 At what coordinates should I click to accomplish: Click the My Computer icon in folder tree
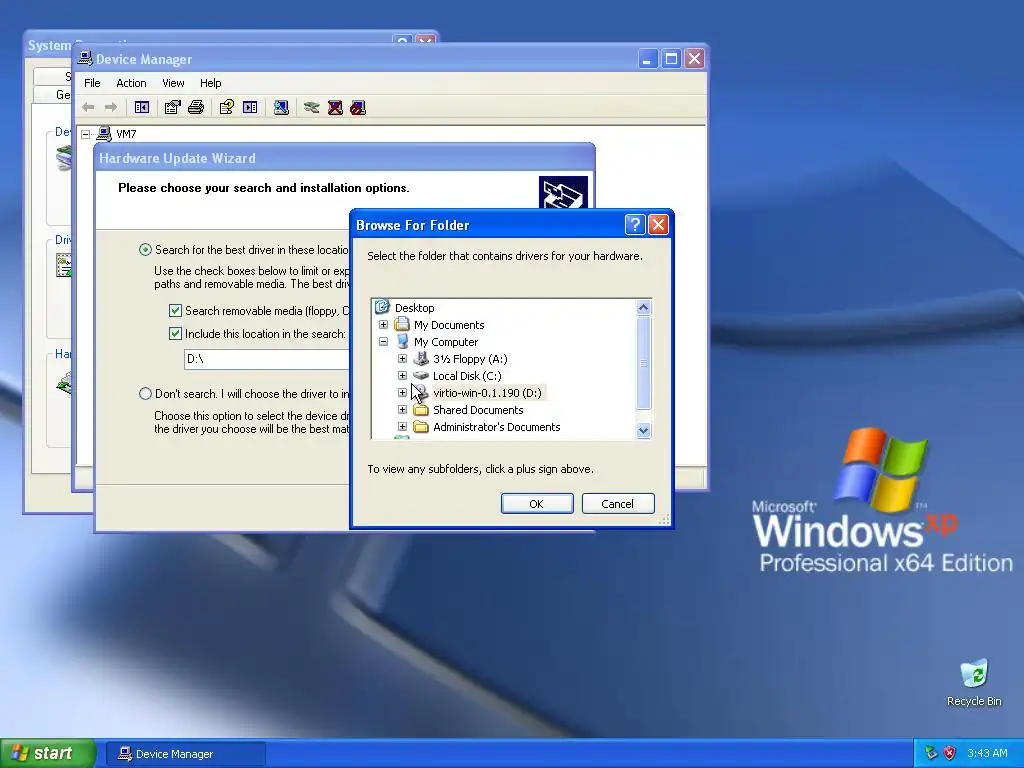(402, 342)
